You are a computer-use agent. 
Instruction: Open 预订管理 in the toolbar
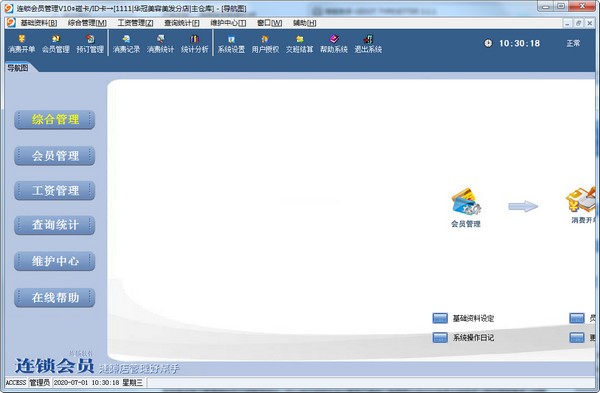(90, 44)
